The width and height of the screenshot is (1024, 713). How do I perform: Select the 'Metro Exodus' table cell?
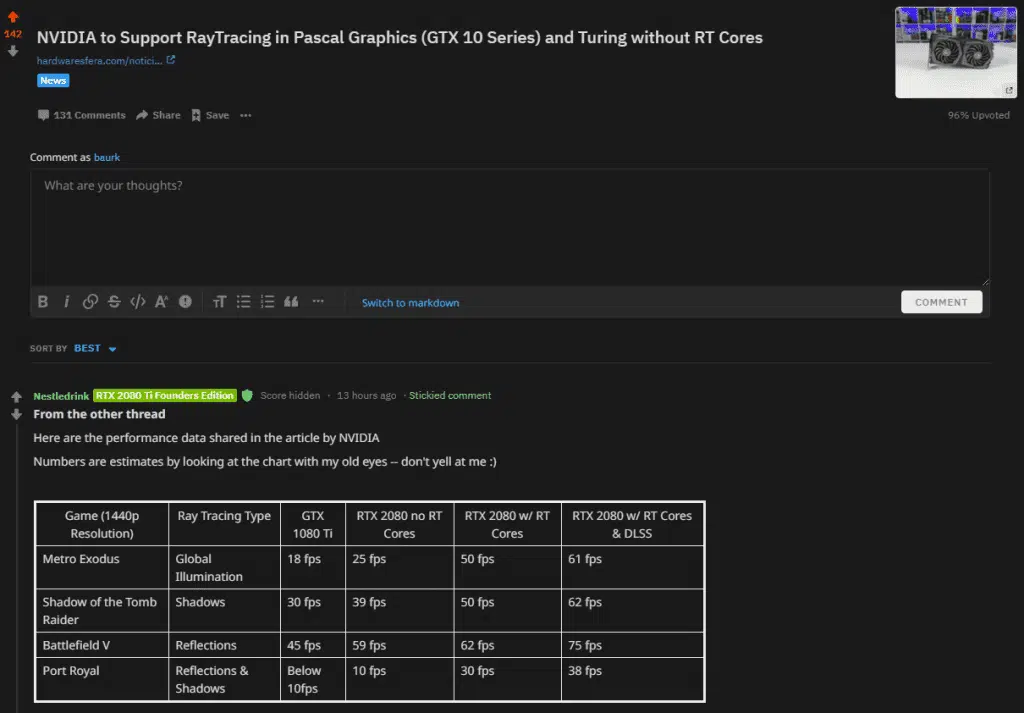coord(102,567)
